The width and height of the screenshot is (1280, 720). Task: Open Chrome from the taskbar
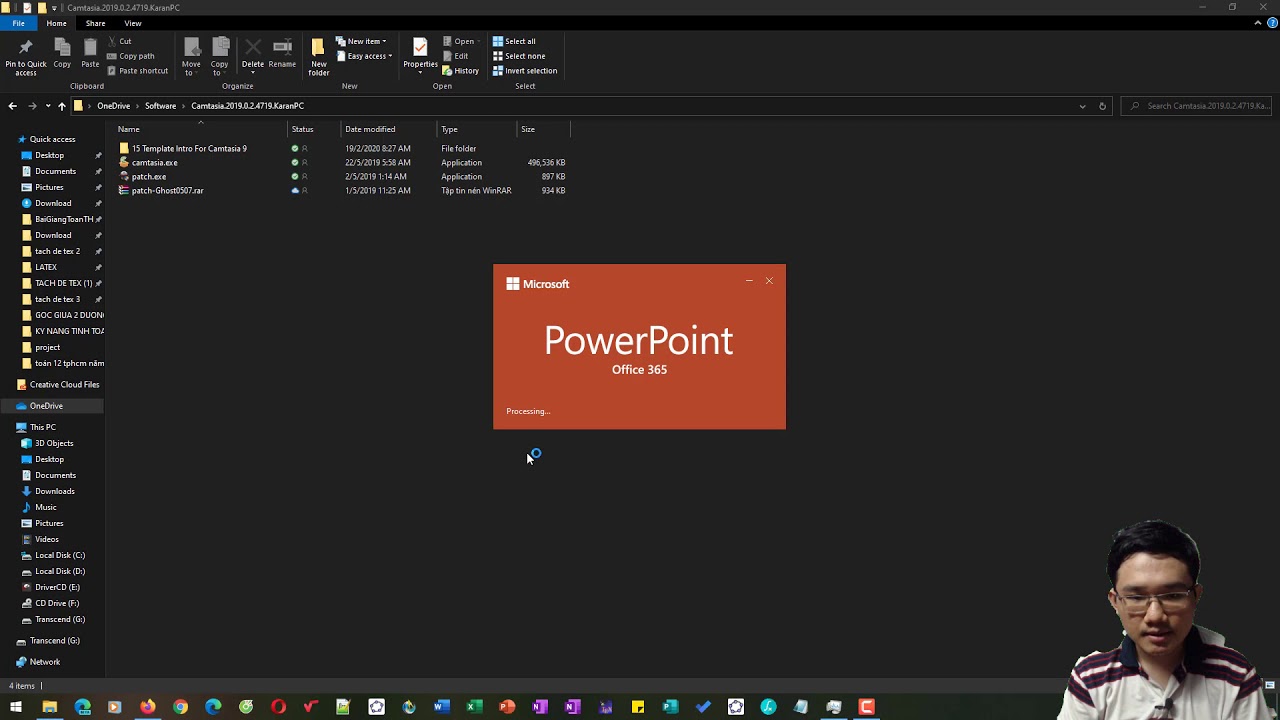(180, 707)
